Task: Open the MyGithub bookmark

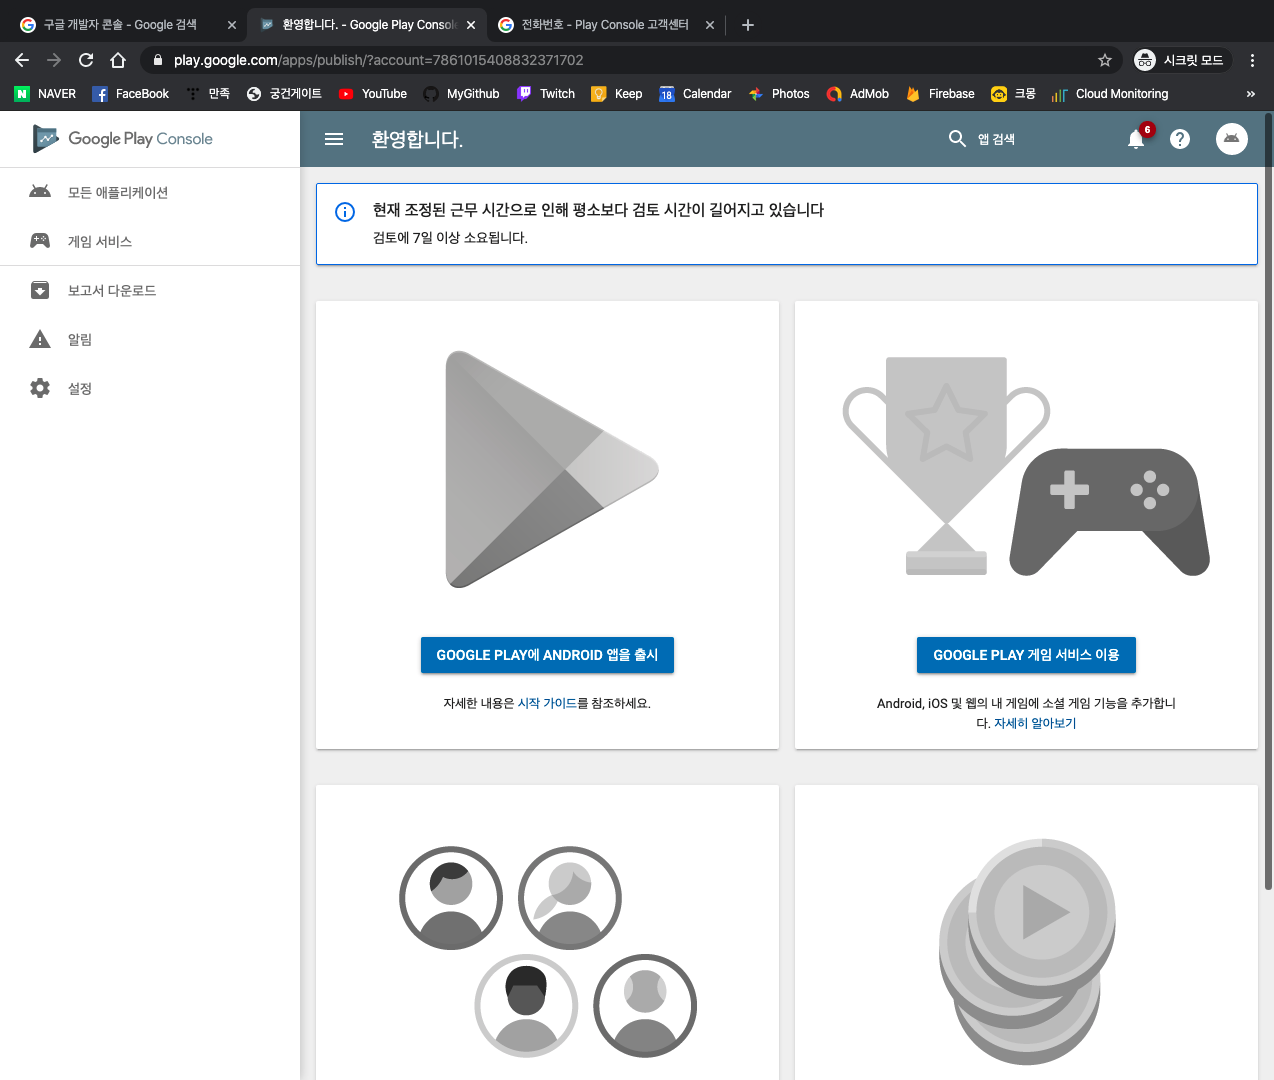Action: [461, 94]
